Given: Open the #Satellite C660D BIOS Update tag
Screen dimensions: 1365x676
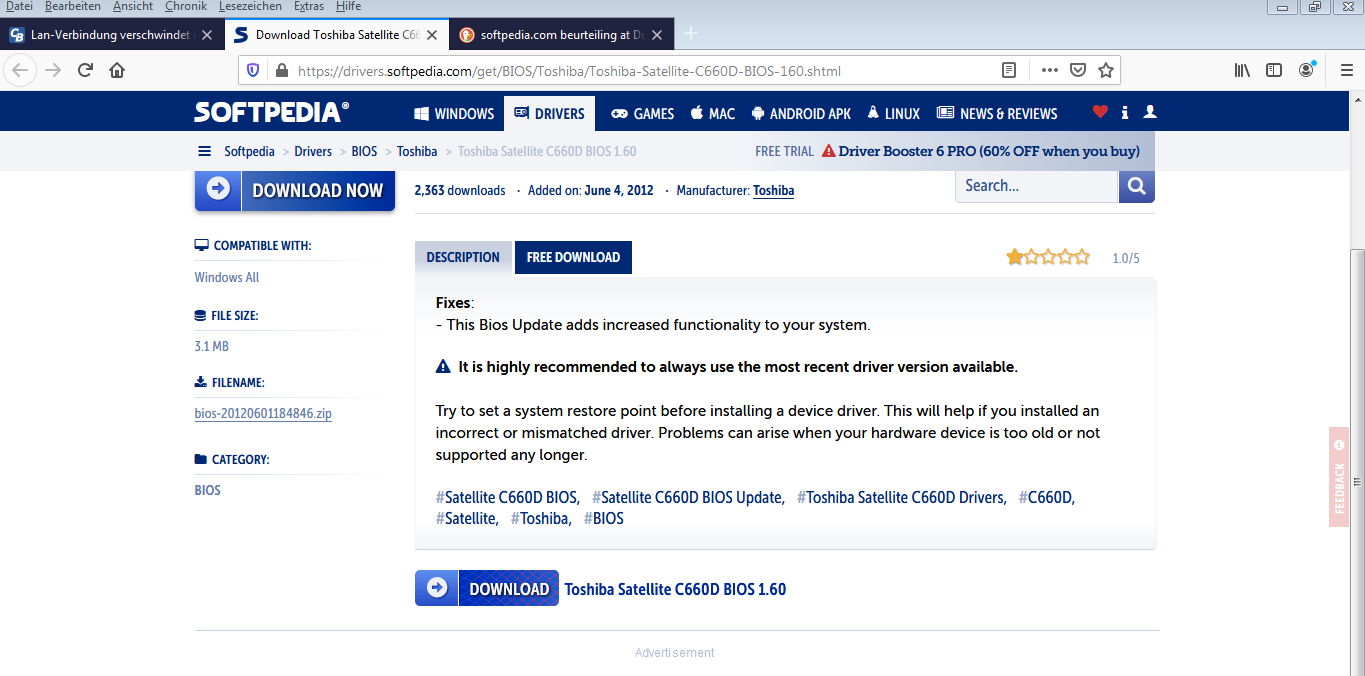Looking at the screenshot, I should 688,497.
